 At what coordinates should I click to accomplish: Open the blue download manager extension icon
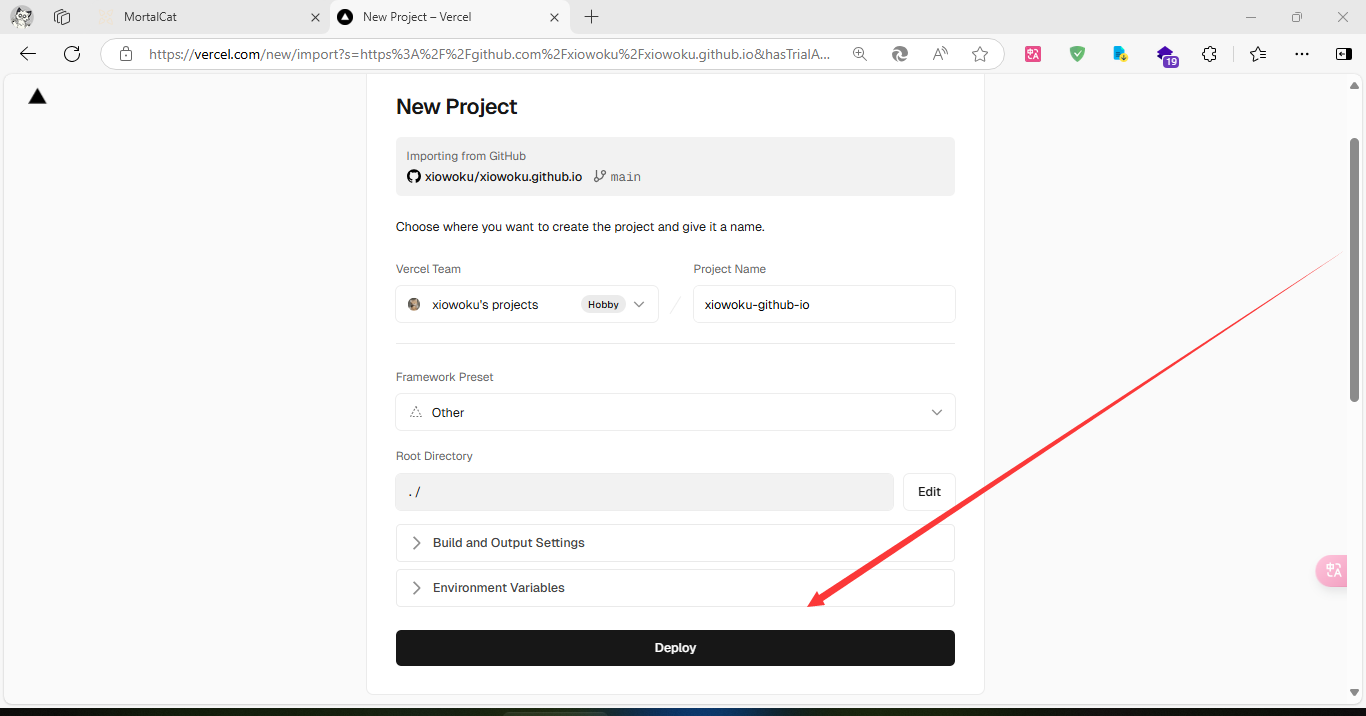pyautogui.click(x=1121, y=54)
